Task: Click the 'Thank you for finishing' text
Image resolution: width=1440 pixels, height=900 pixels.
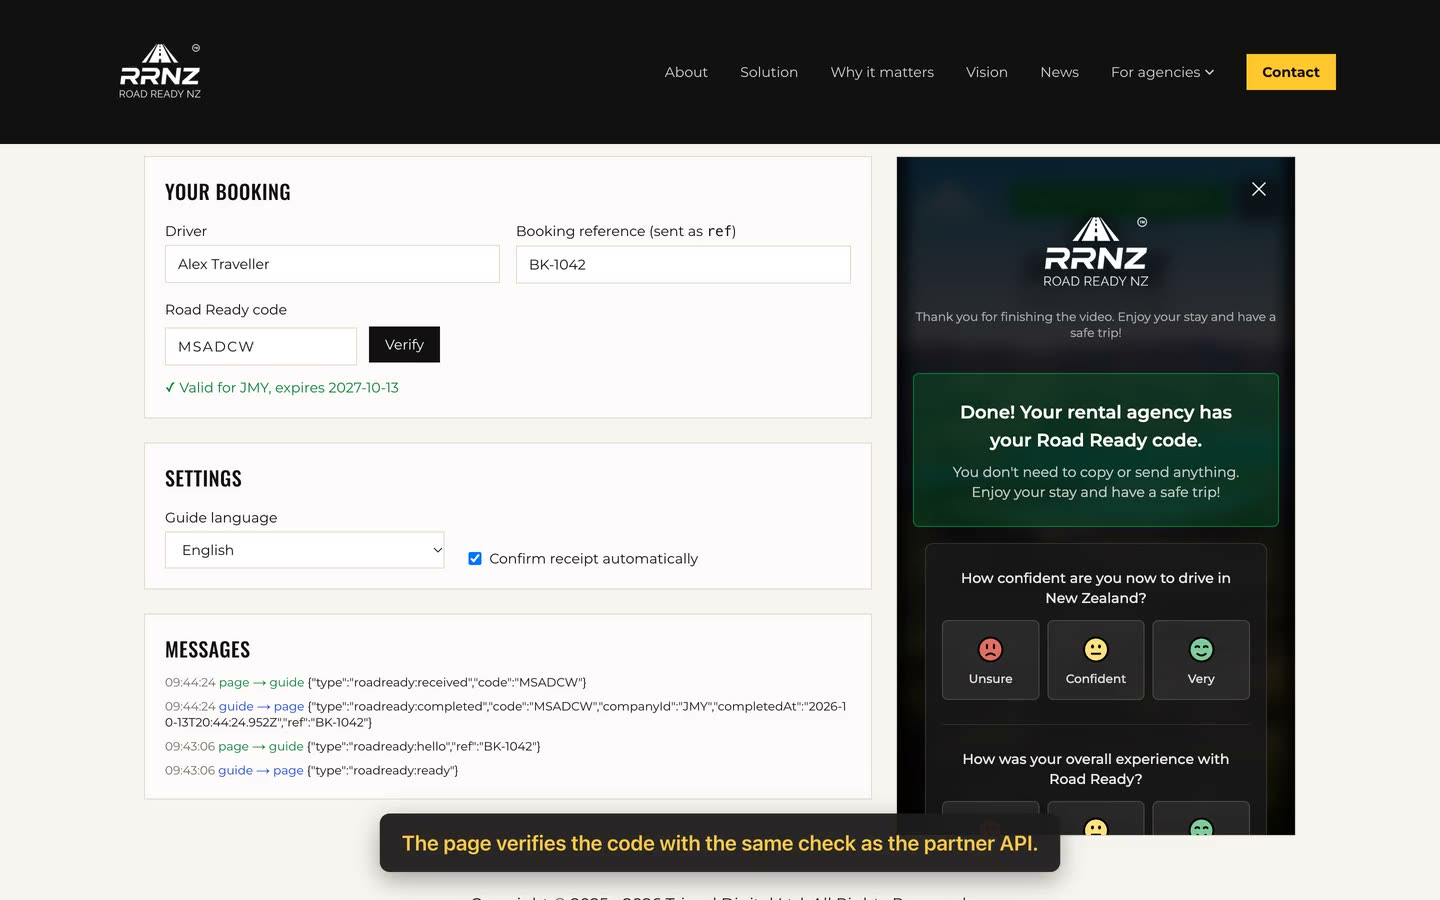Action: (x=1096, y=324)
